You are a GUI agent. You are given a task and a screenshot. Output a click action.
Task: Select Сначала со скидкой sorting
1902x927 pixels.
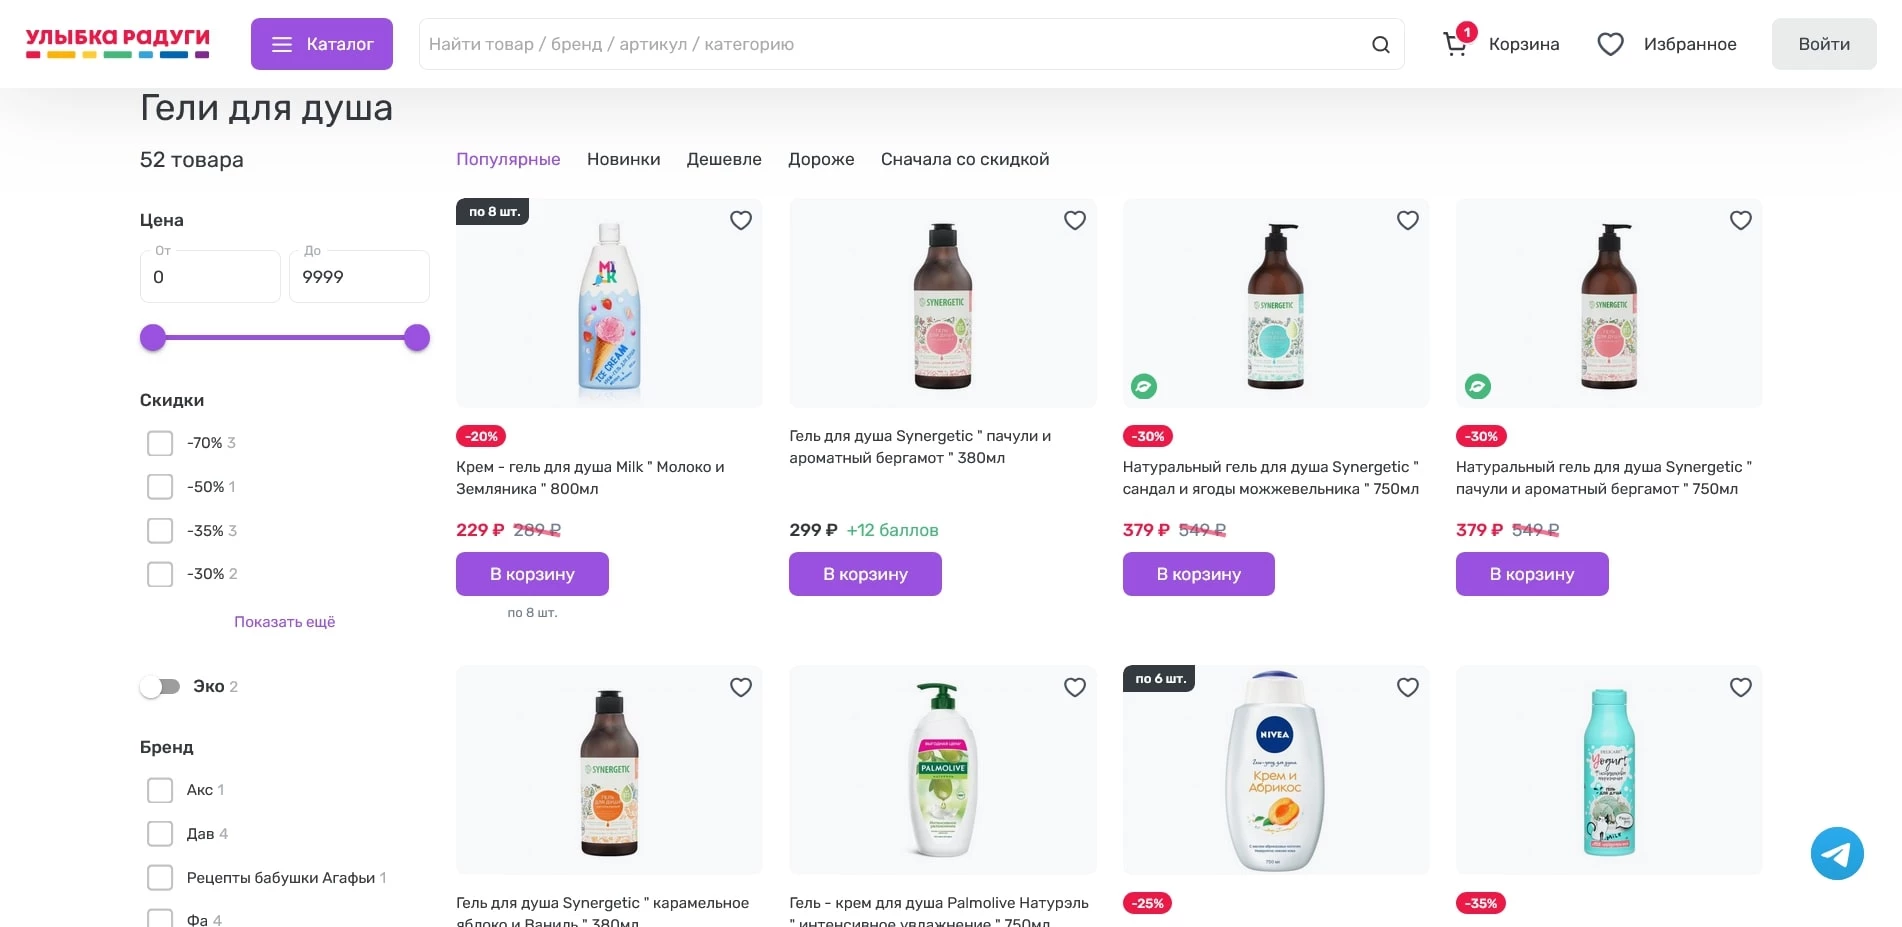pyautogui.click(x=964, y=159)
